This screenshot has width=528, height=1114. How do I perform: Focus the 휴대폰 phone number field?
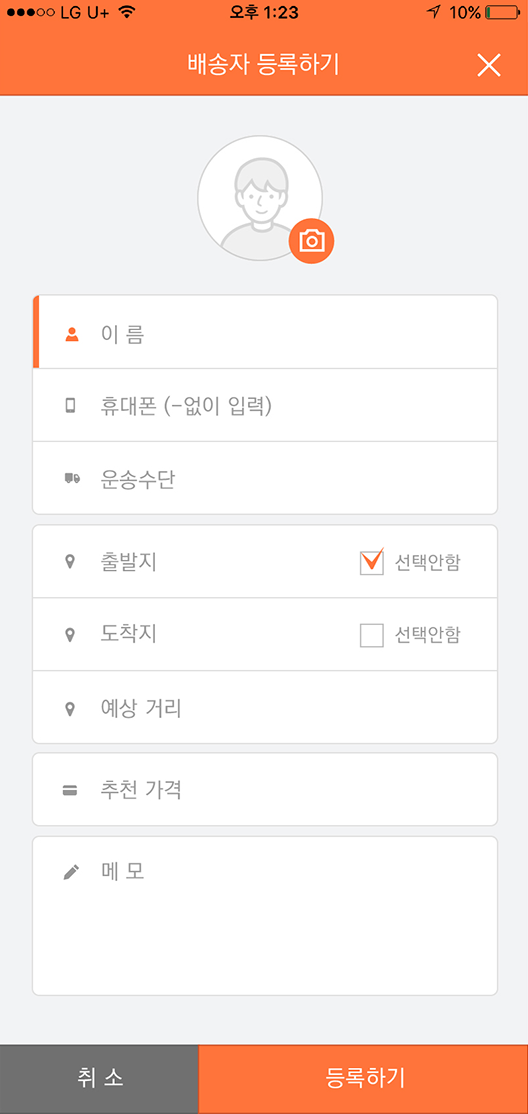pos(265,405)
